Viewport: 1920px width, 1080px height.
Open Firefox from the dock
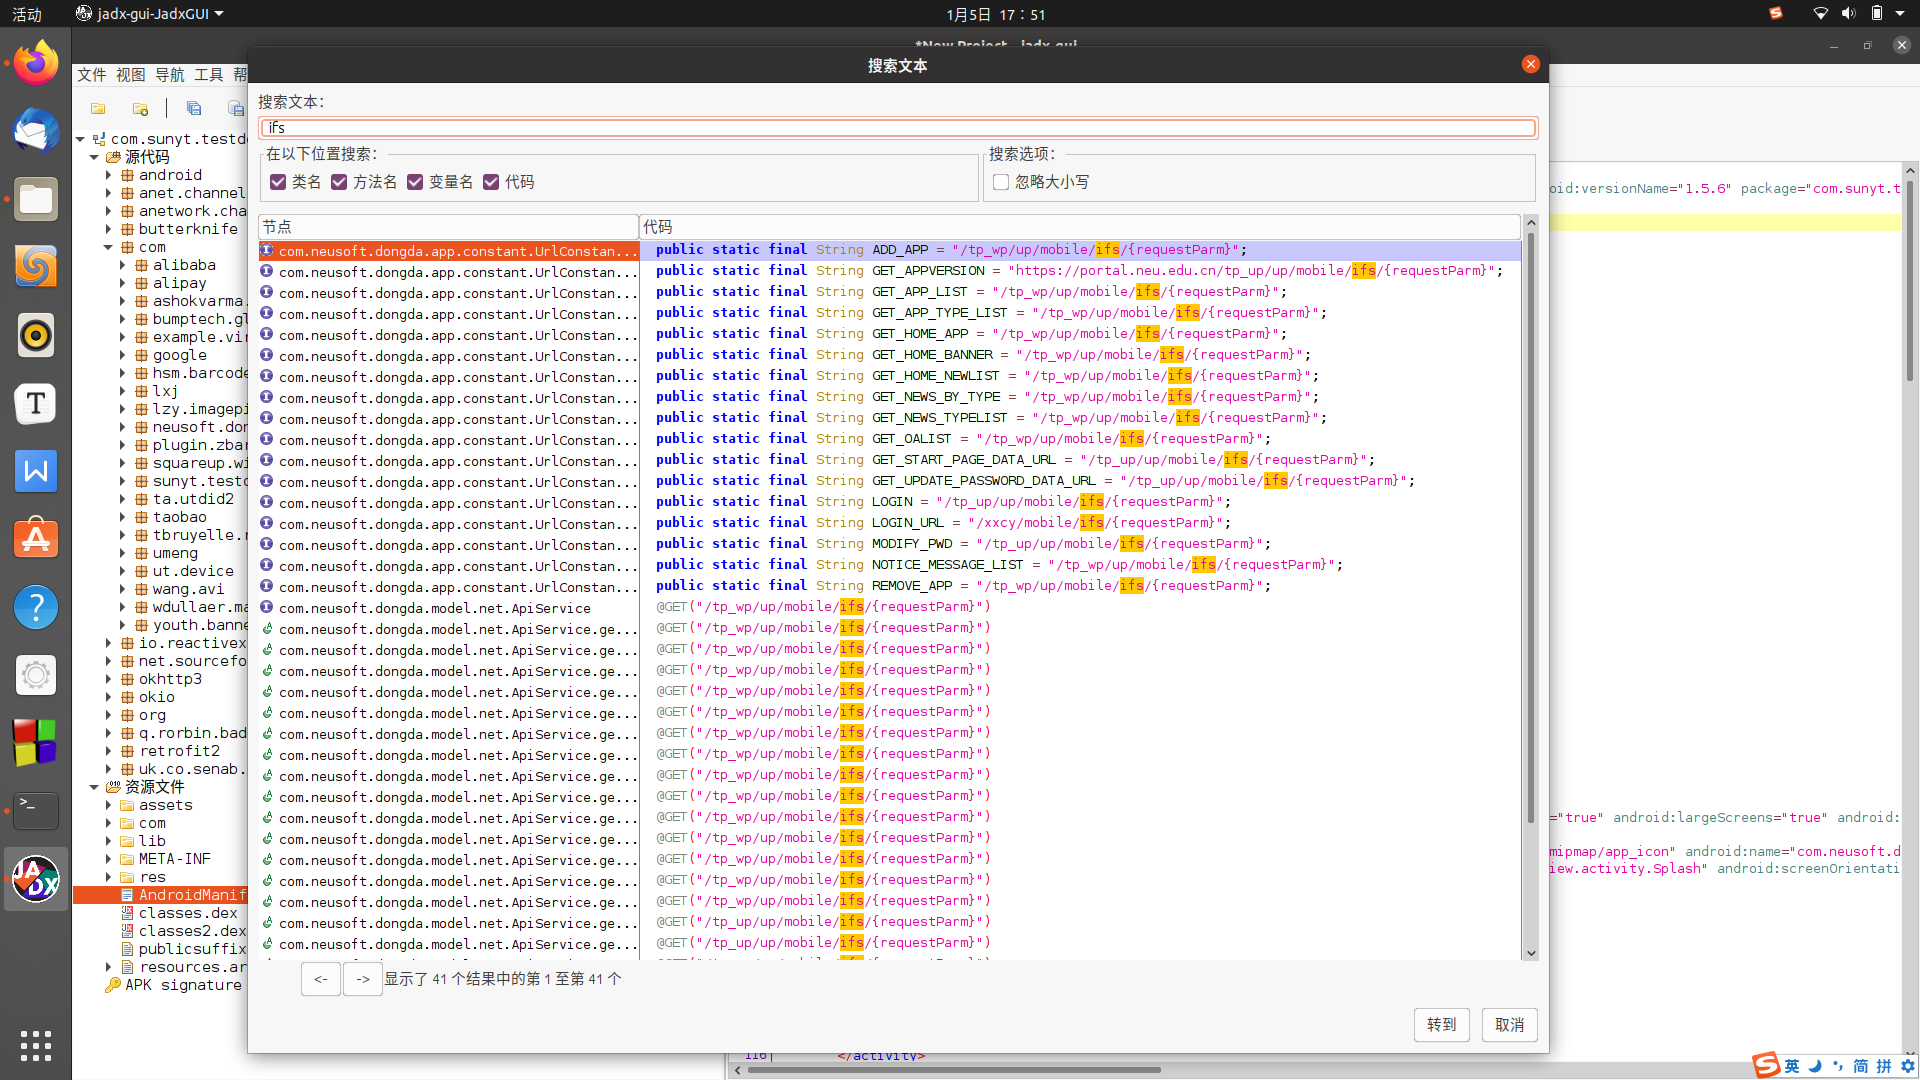click(x=36, y=63)
